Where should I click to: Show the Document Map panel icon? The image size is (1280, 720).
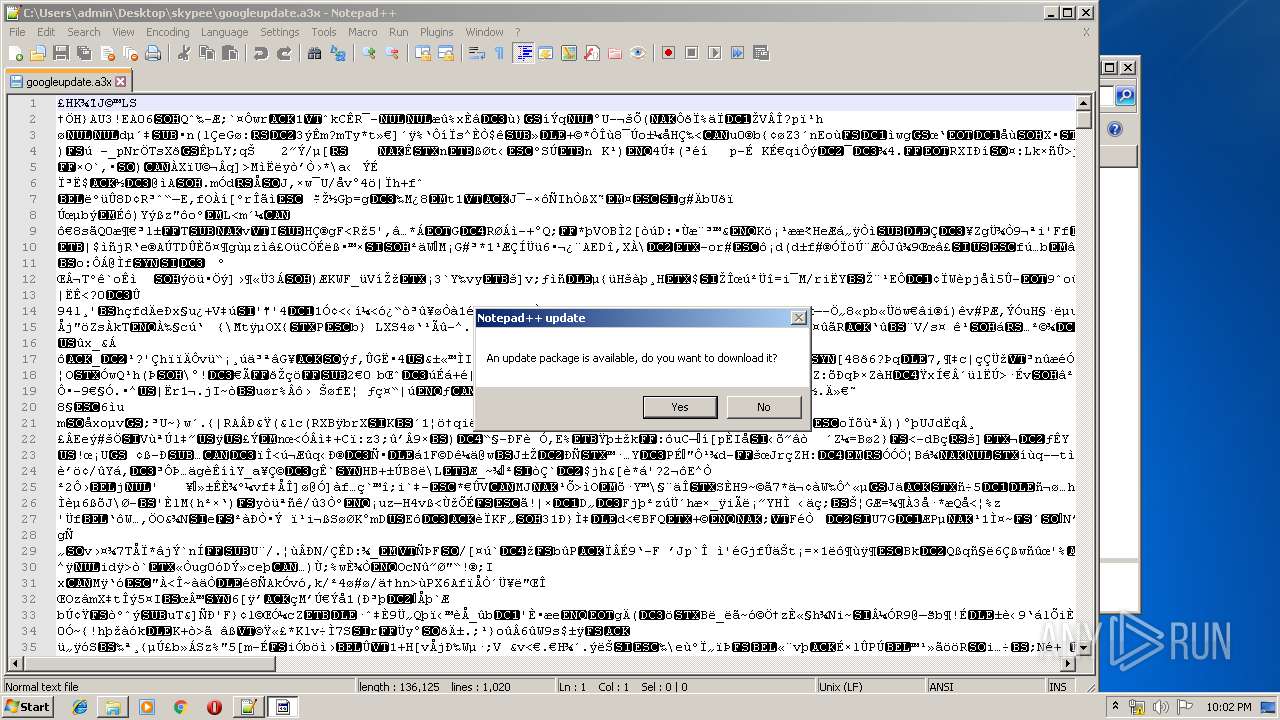(569, 53)
